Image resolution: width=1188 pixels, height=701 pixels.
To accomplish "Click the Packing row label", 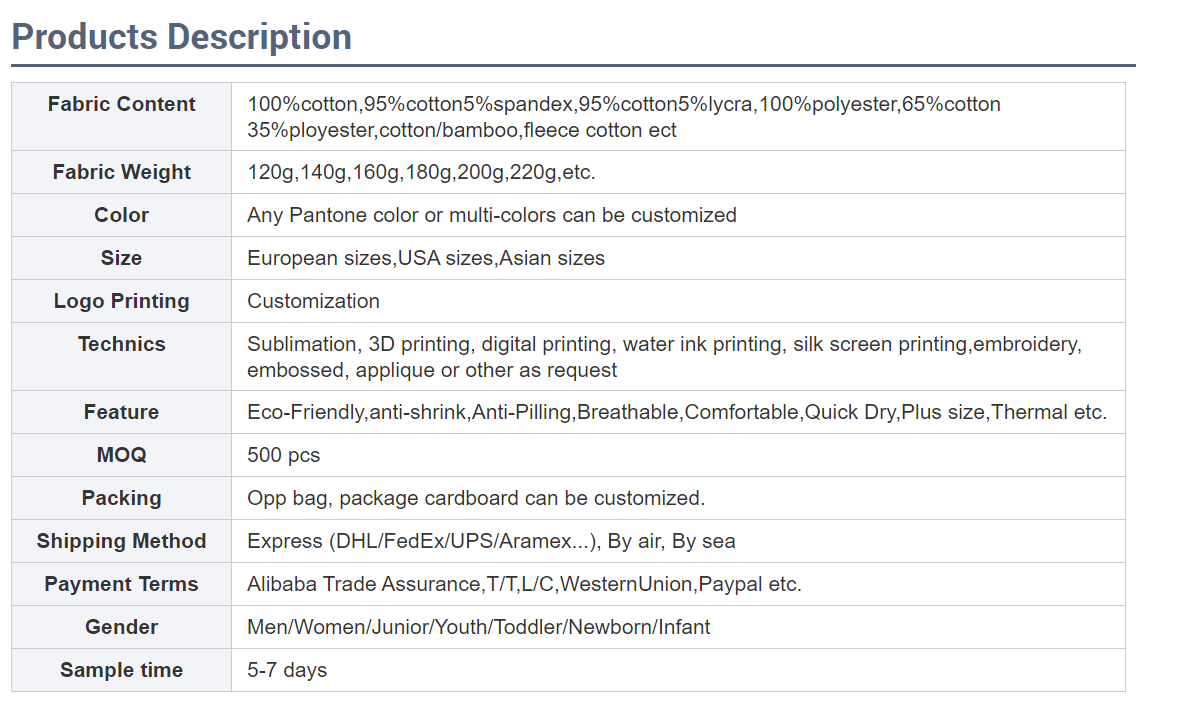I will coord(121,498).
